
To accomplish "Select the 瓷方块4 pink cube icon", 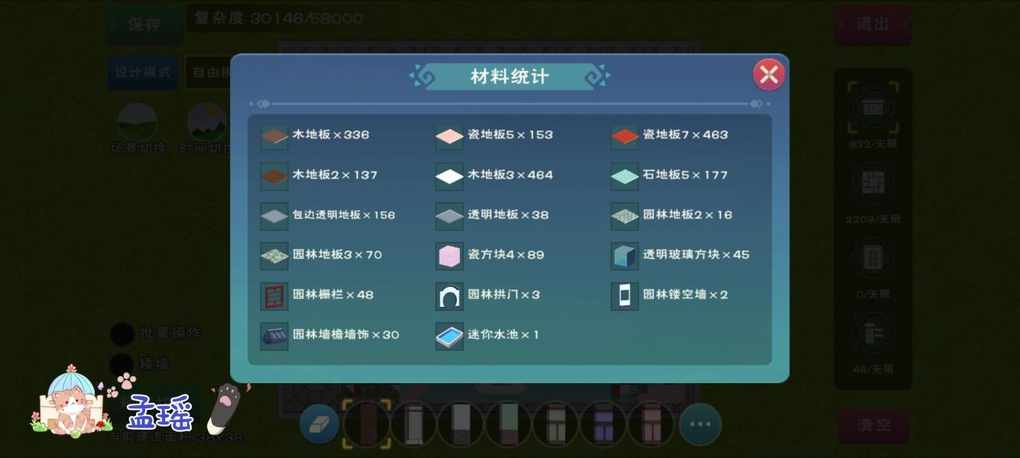I will pos(450,256).
